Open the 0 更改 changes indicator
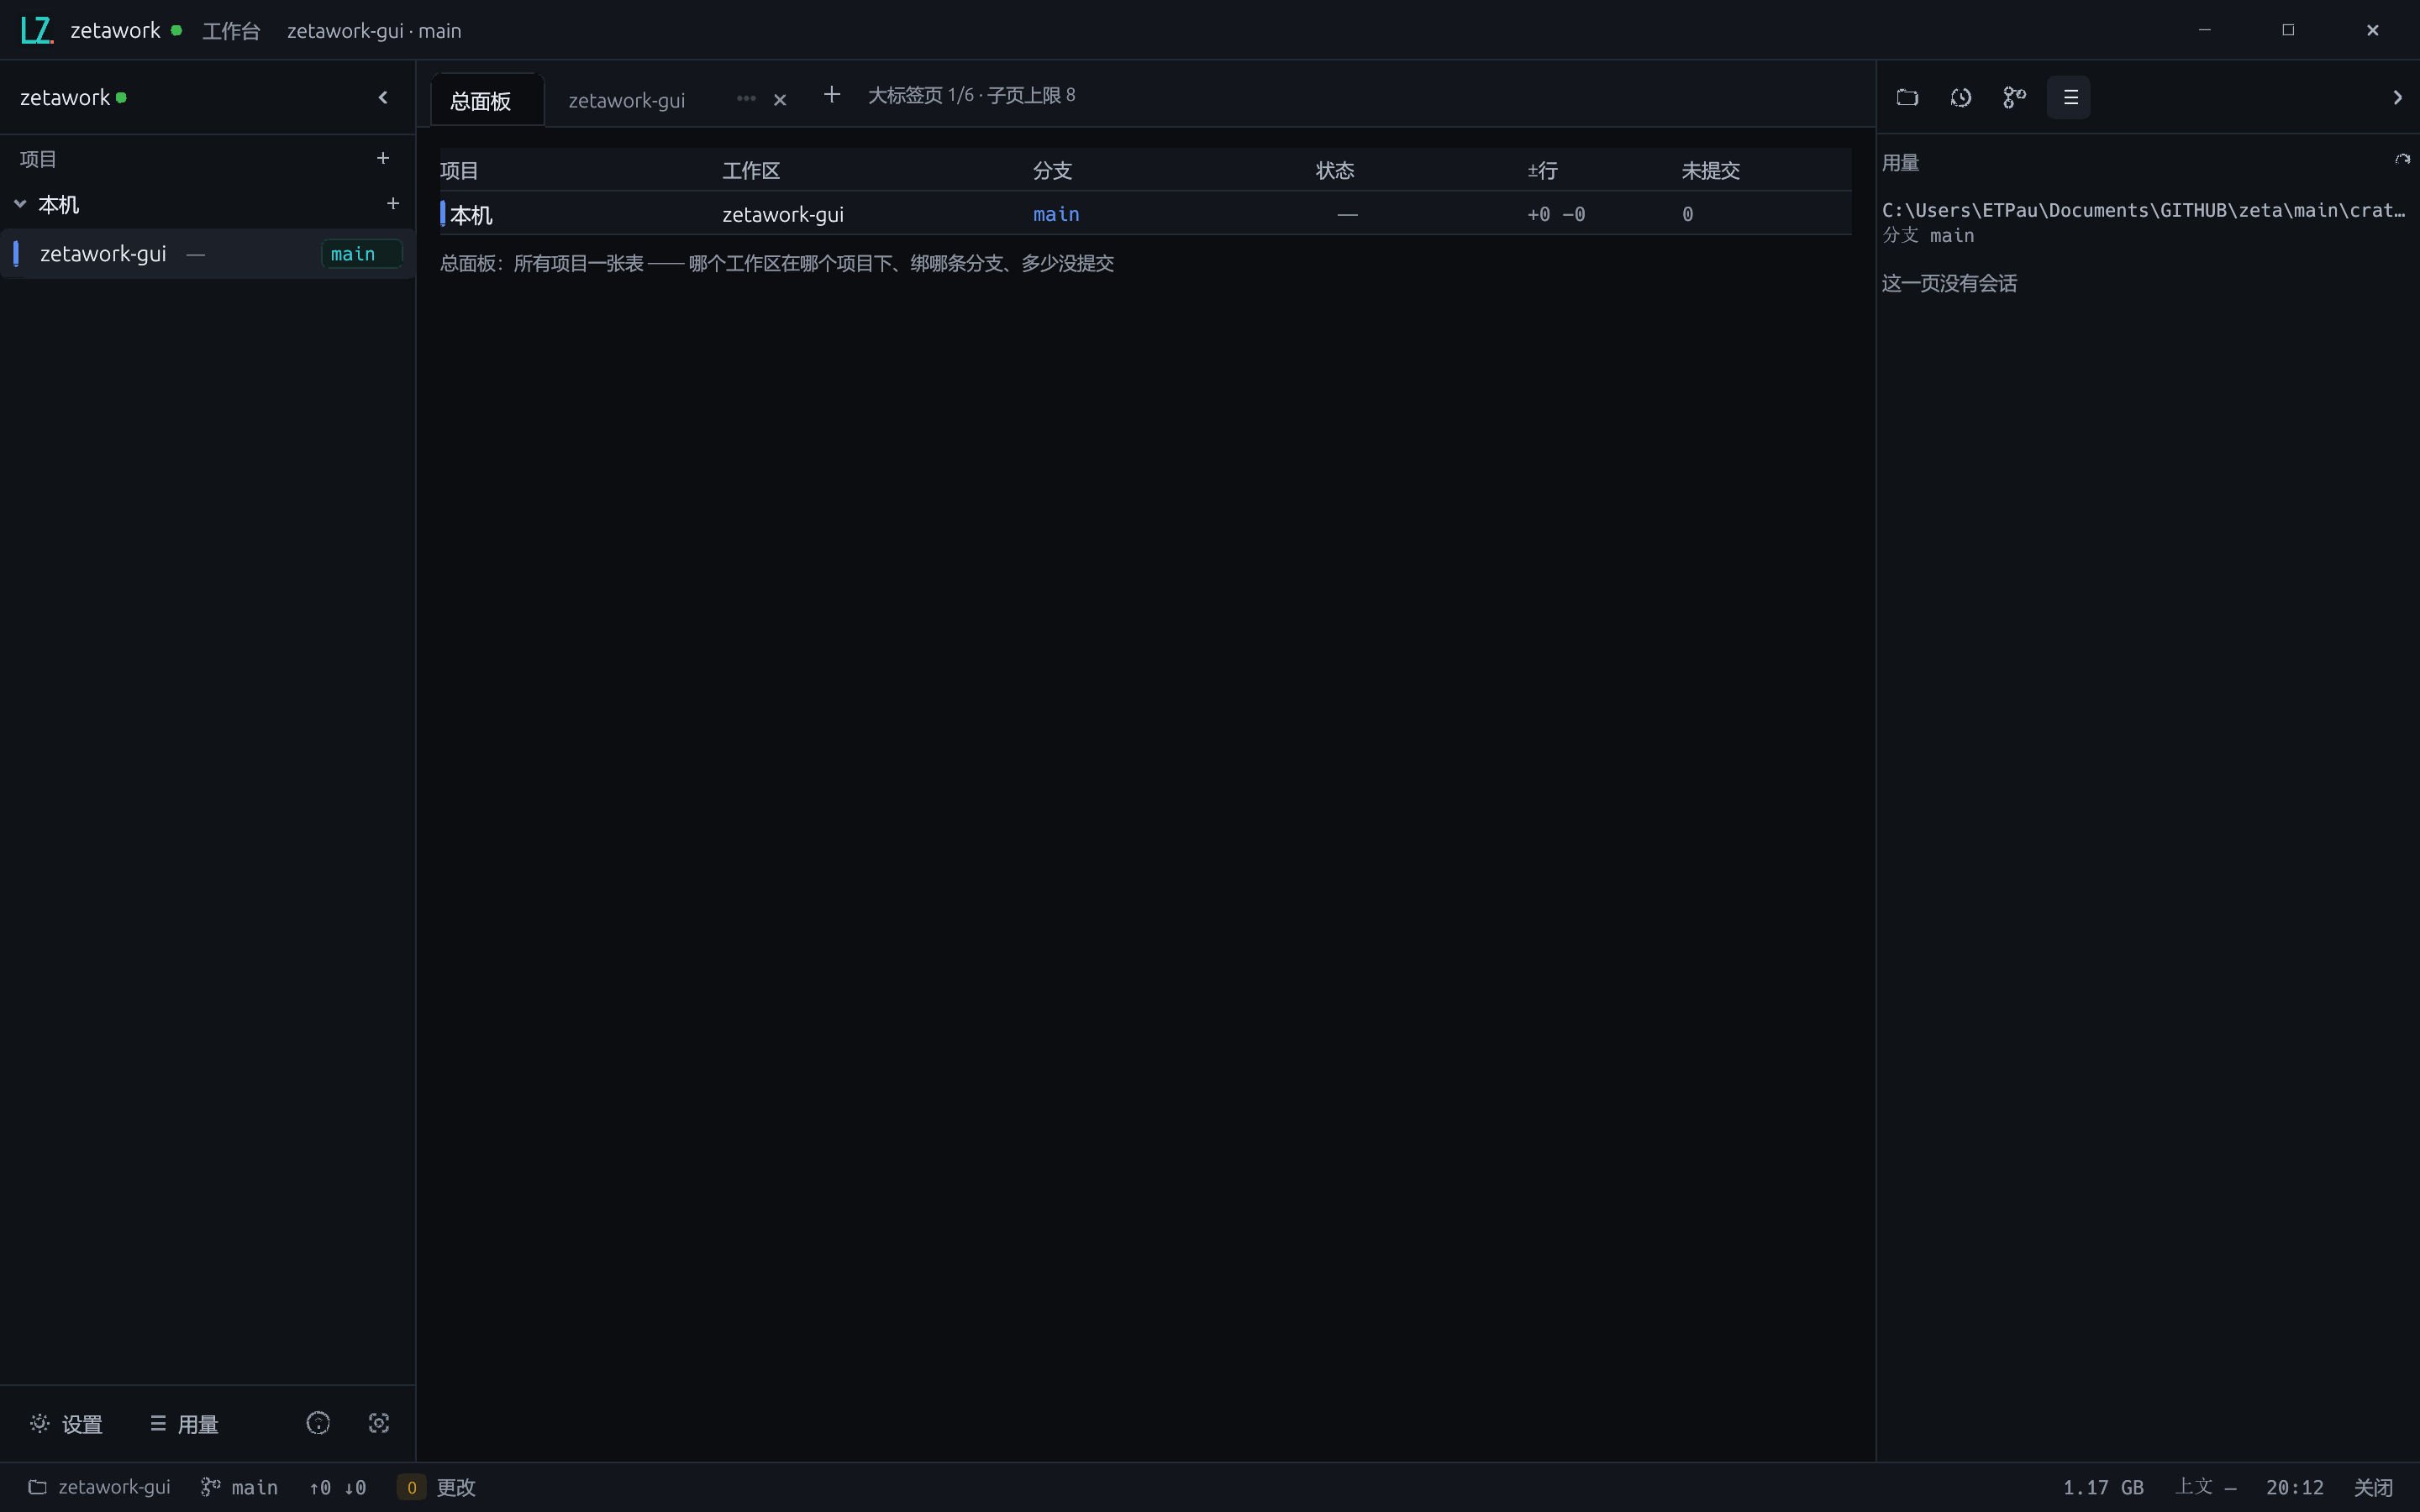 [437, 1487]
